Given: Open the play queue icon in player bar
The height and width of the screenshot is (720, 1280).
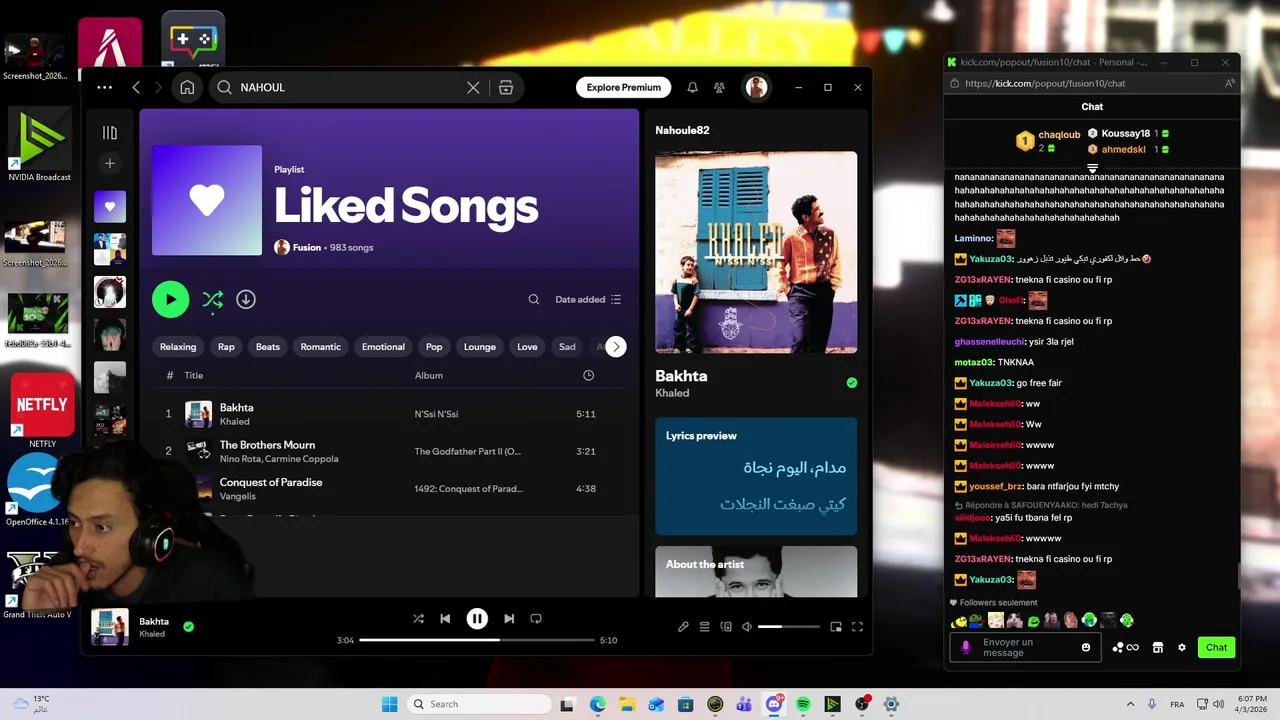Looking at the screenshot, I should [704, 627].
